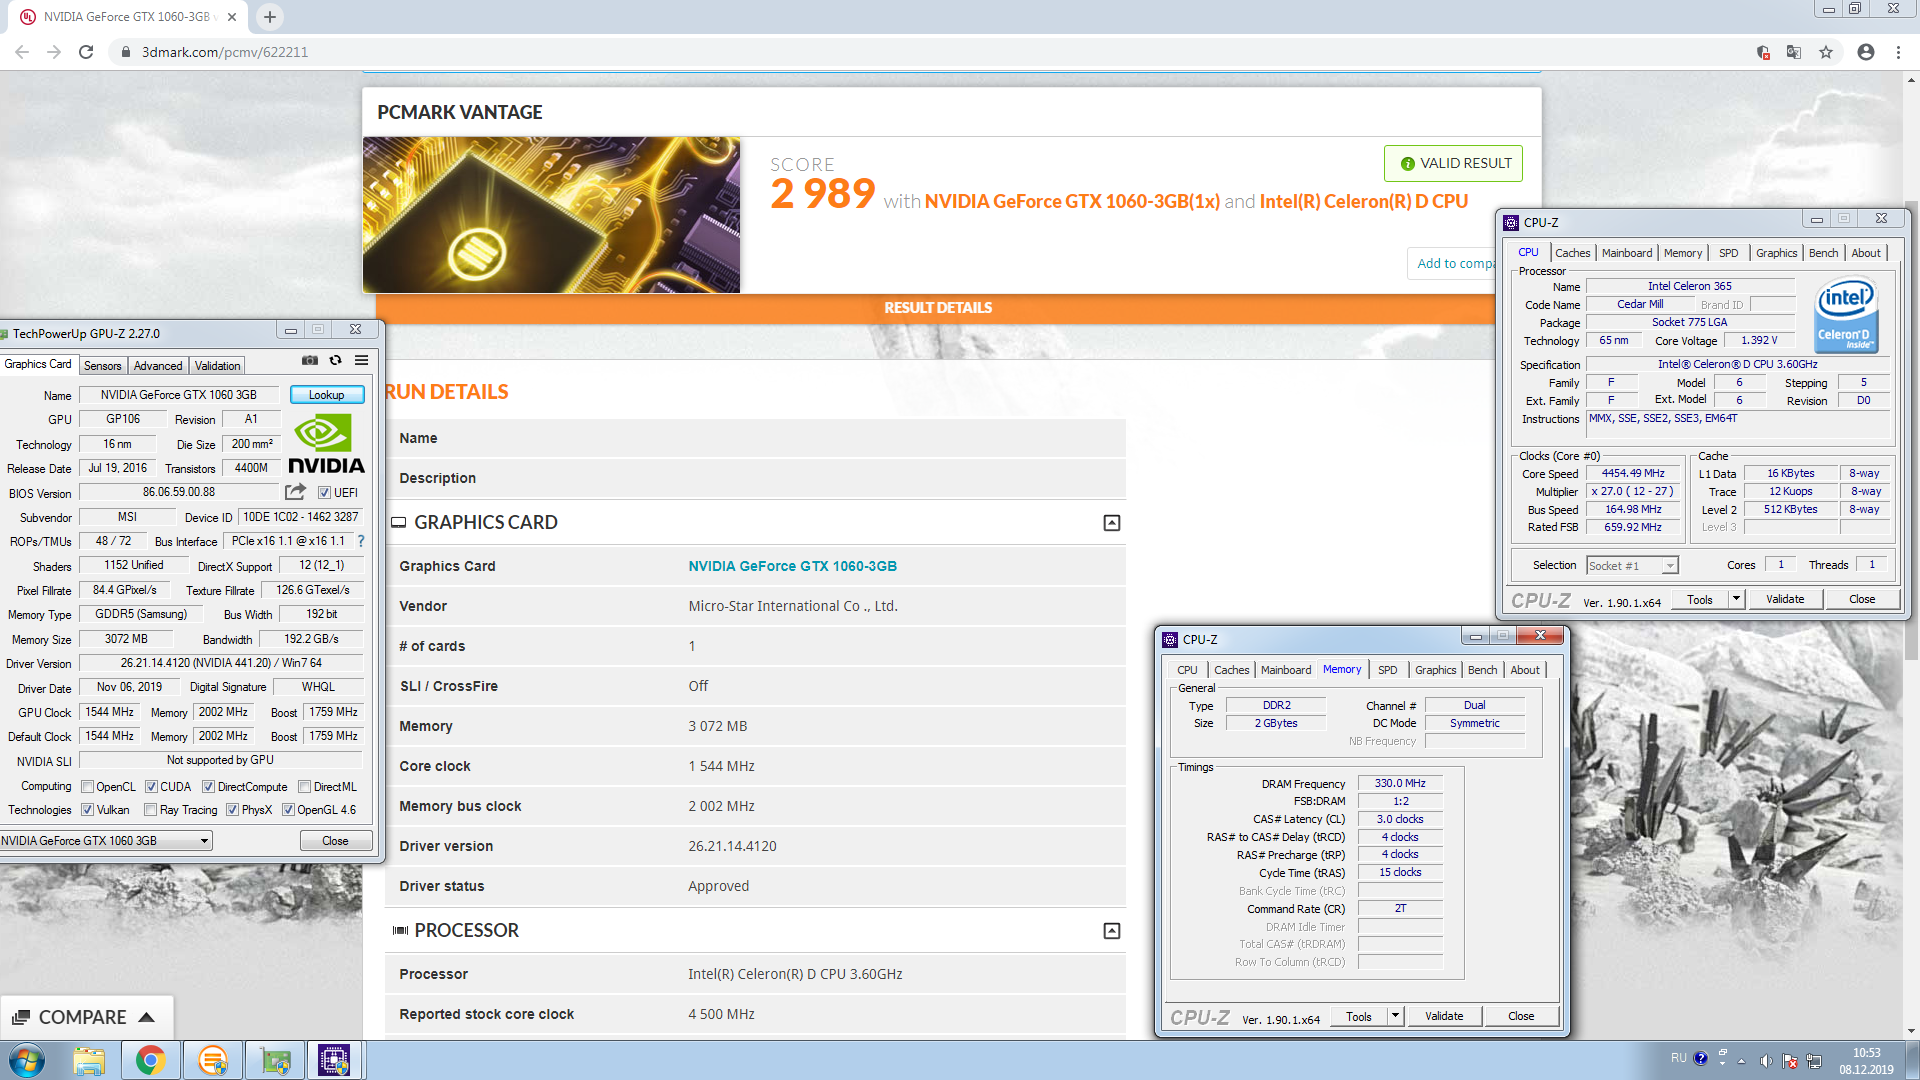This screenshot has height=1080, width=1920.
Task: Open Tools dropdown arrow in CPU window
Action: [1736, 599]
